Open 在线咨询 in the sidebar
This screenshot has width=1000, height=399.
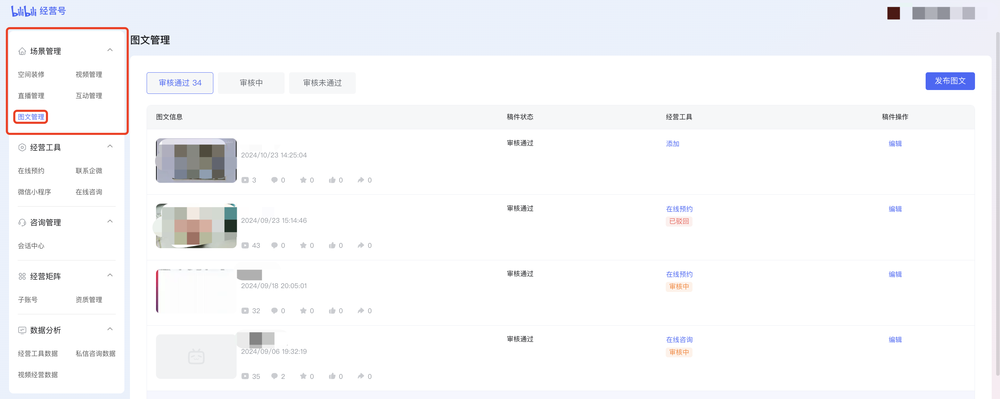click(x=89, y=192)
